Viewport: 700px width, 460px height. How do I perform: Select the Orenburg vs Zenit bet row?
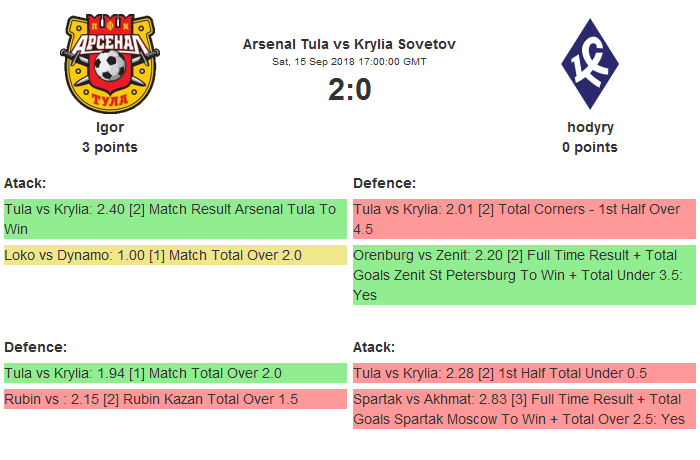524,275
